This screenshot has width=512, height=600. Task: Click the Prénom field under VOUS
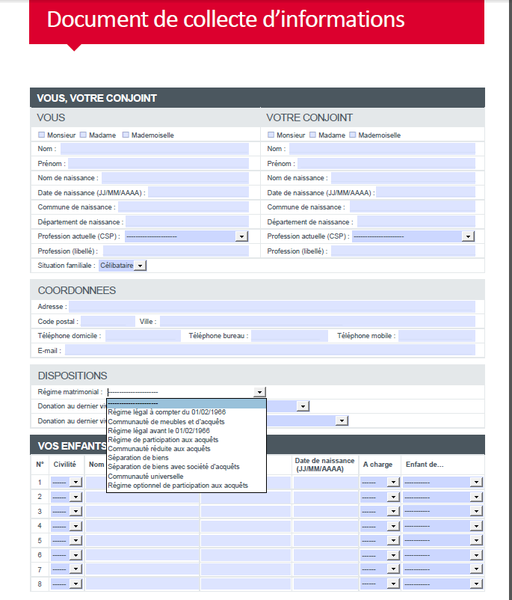[158, 164]
